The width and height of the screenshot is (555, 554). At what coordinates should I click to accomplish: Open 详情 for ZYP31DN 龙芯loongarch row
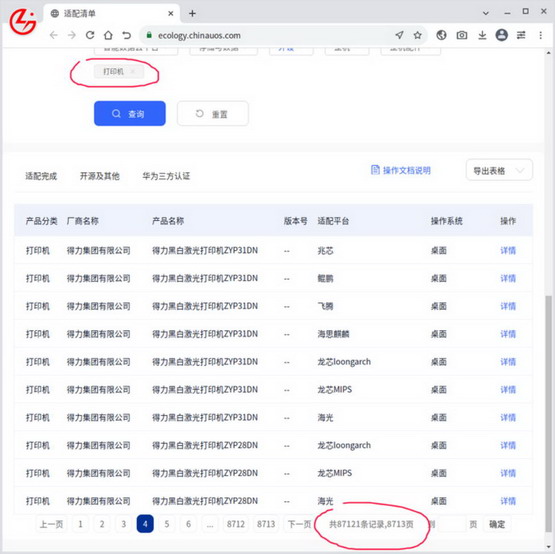click(508, 362)
